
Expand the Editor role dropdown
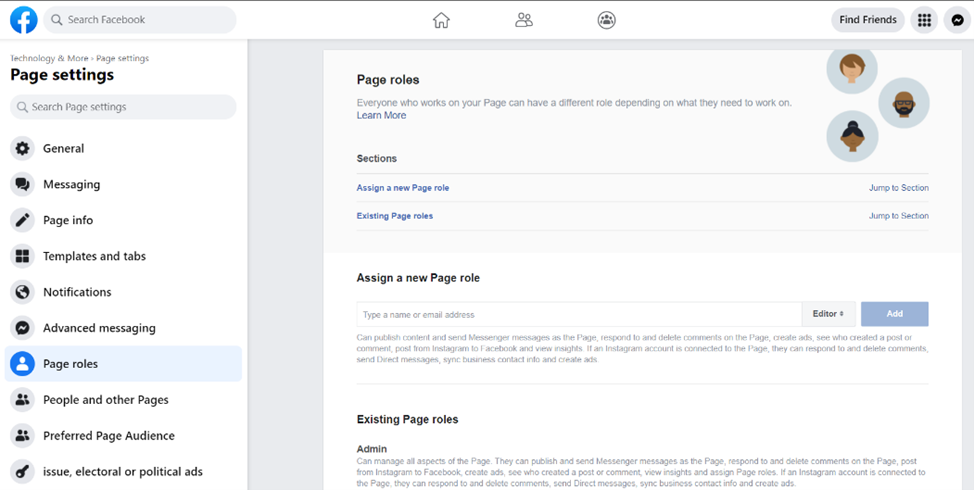click(828, 314)
